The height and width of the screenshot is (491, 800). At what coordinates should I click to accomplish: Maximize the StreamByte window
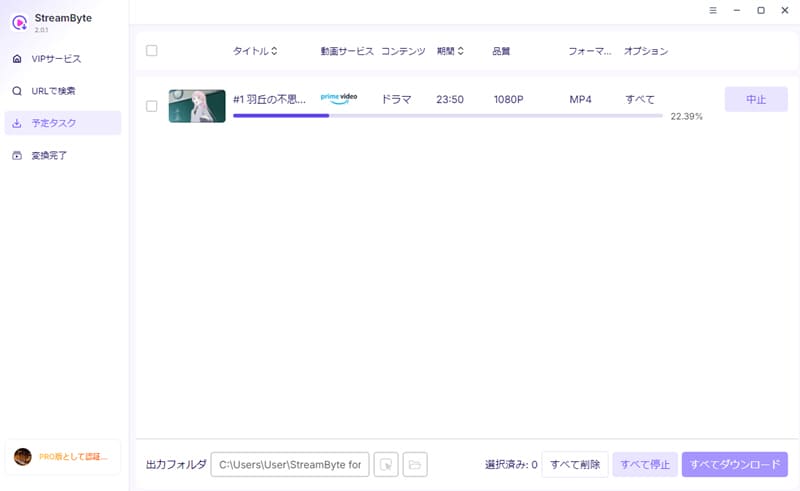pyautogui.click(x=761, y=10)
